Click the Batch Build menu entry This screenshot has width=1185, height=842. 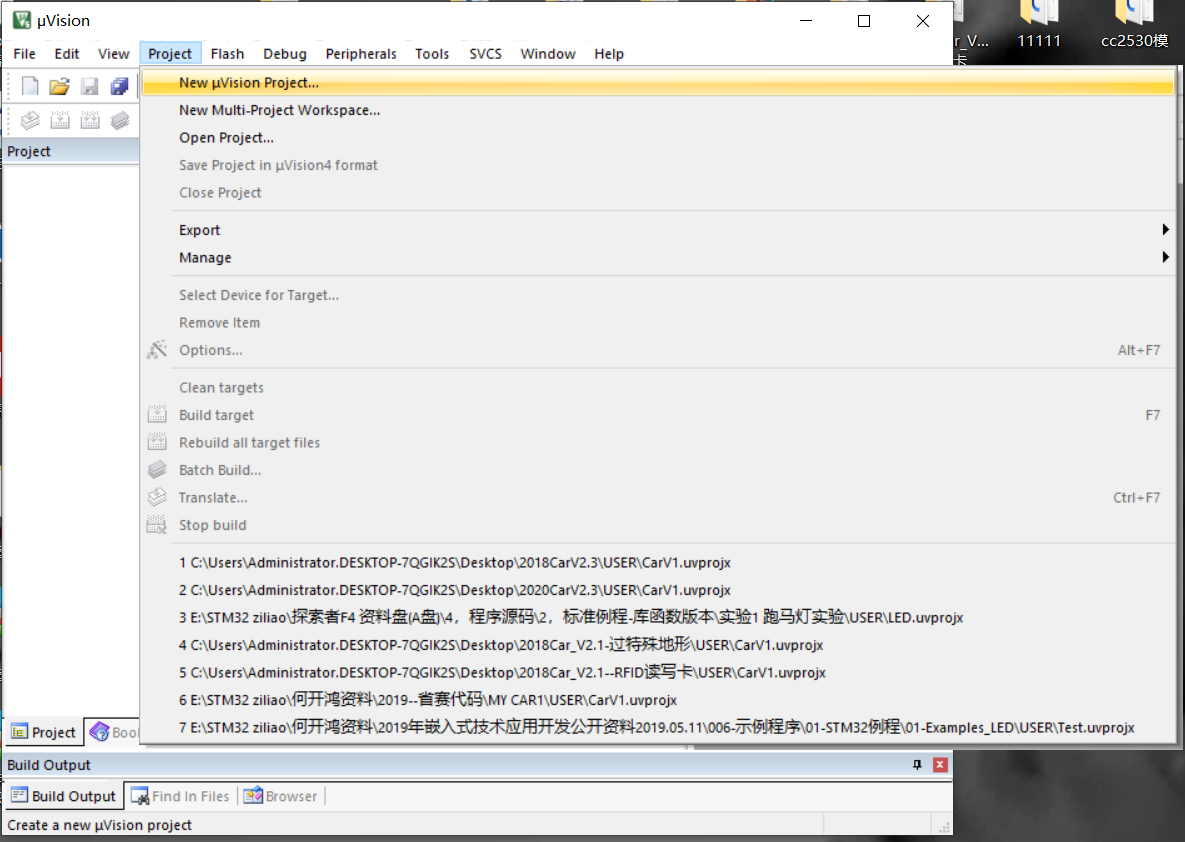tap(658, 470)
